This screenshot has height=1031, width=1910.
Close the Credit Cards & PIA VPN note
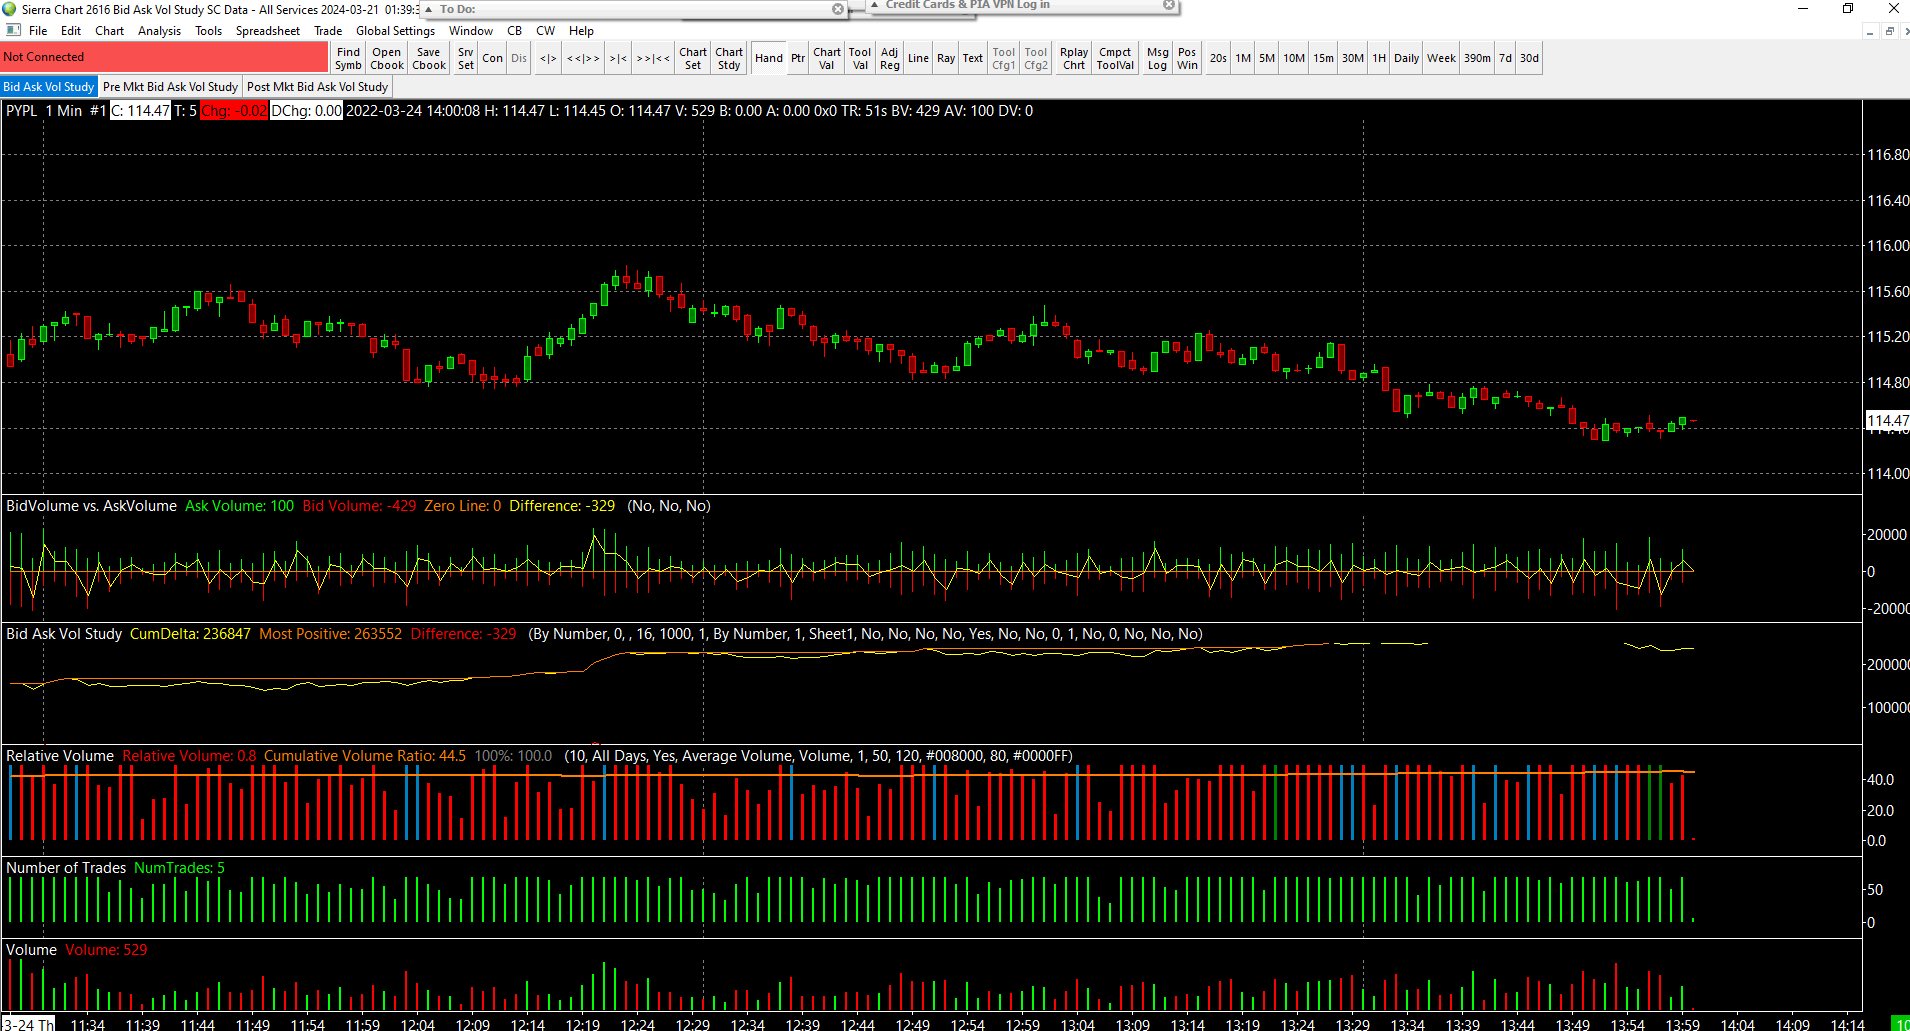tap(1168, 5)
